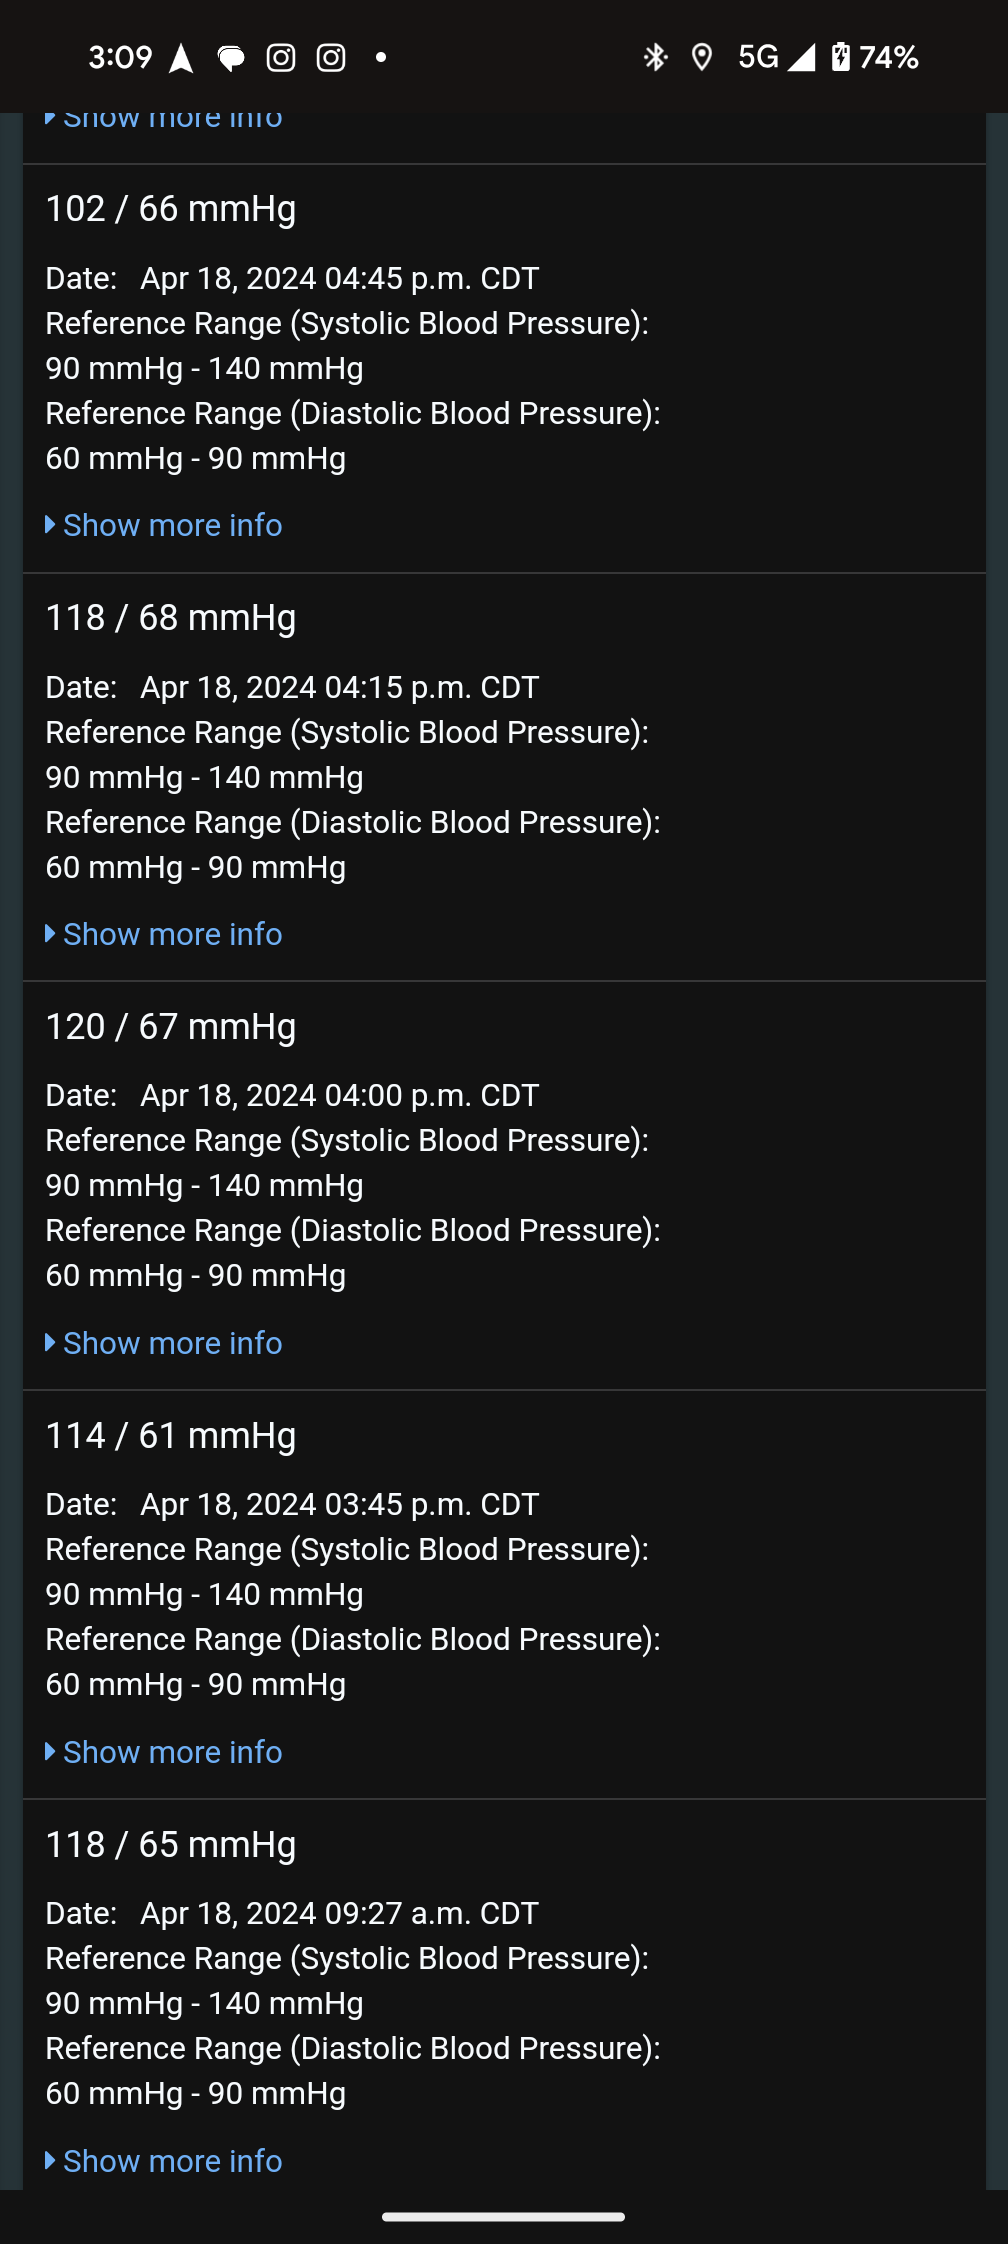Tap the 3:09 clock in status bar
The image size is (1008, 2244).
(x=120, y=58)
